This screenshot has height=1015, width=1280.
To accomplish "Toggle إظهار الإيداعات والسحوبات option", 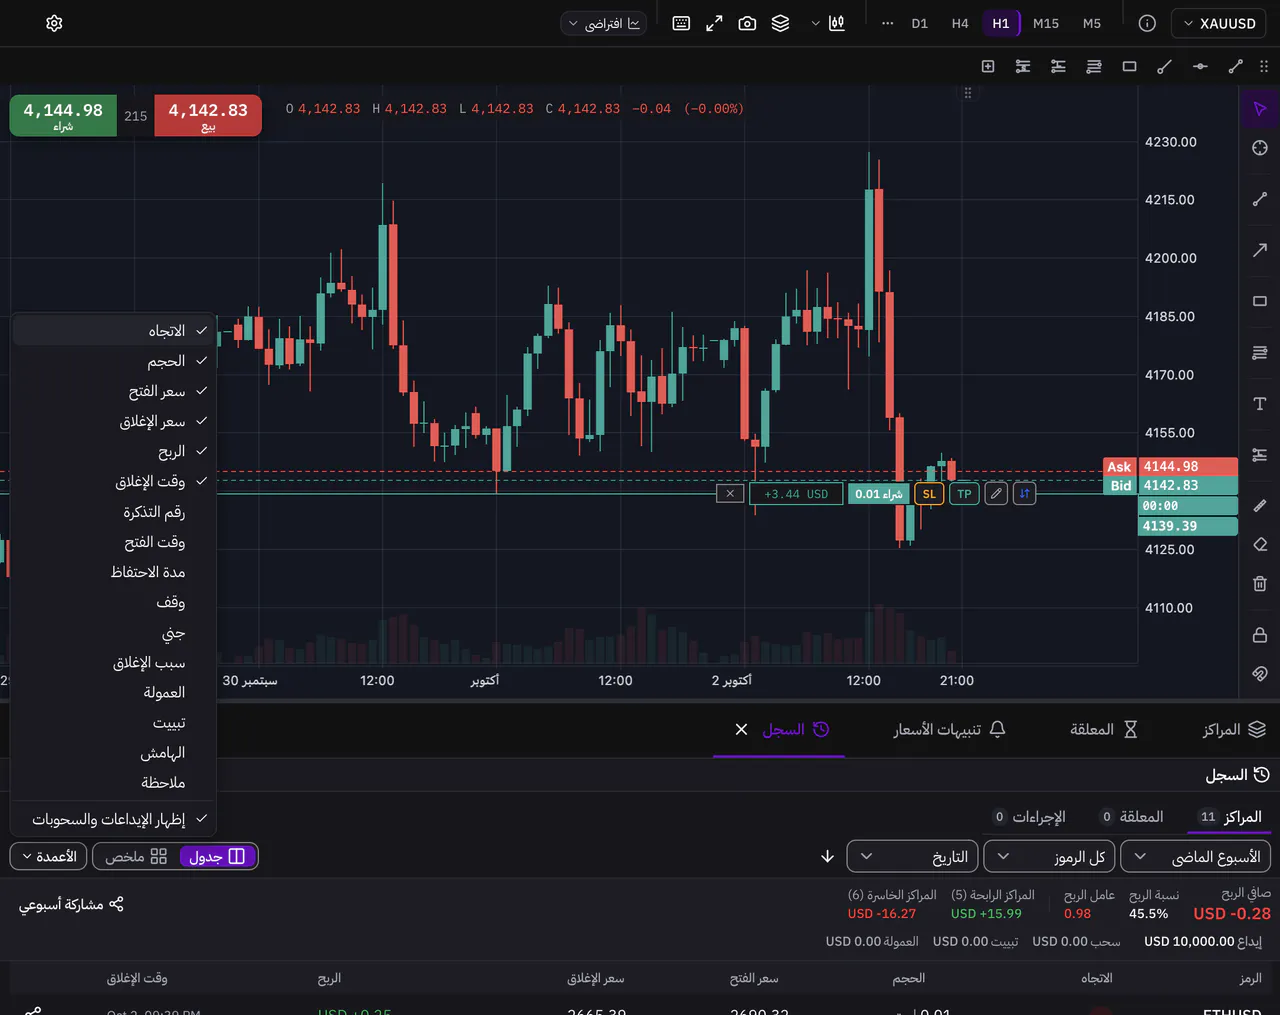I will 114,819.
